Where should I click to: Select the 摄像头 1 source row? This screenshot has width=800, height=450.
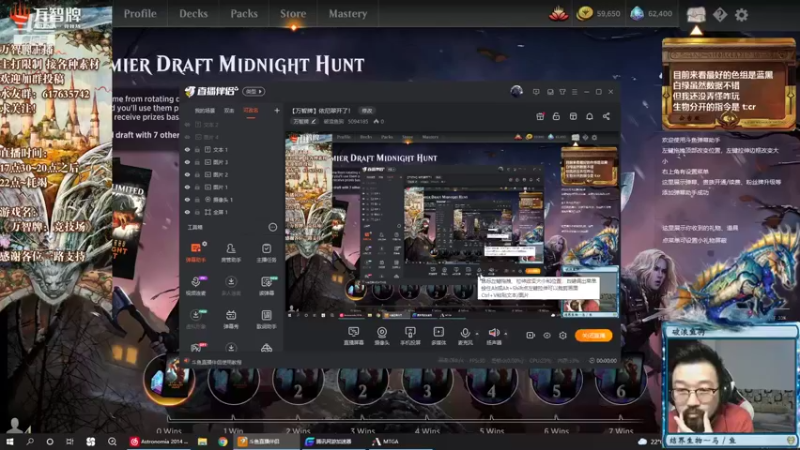coord(232,199)
